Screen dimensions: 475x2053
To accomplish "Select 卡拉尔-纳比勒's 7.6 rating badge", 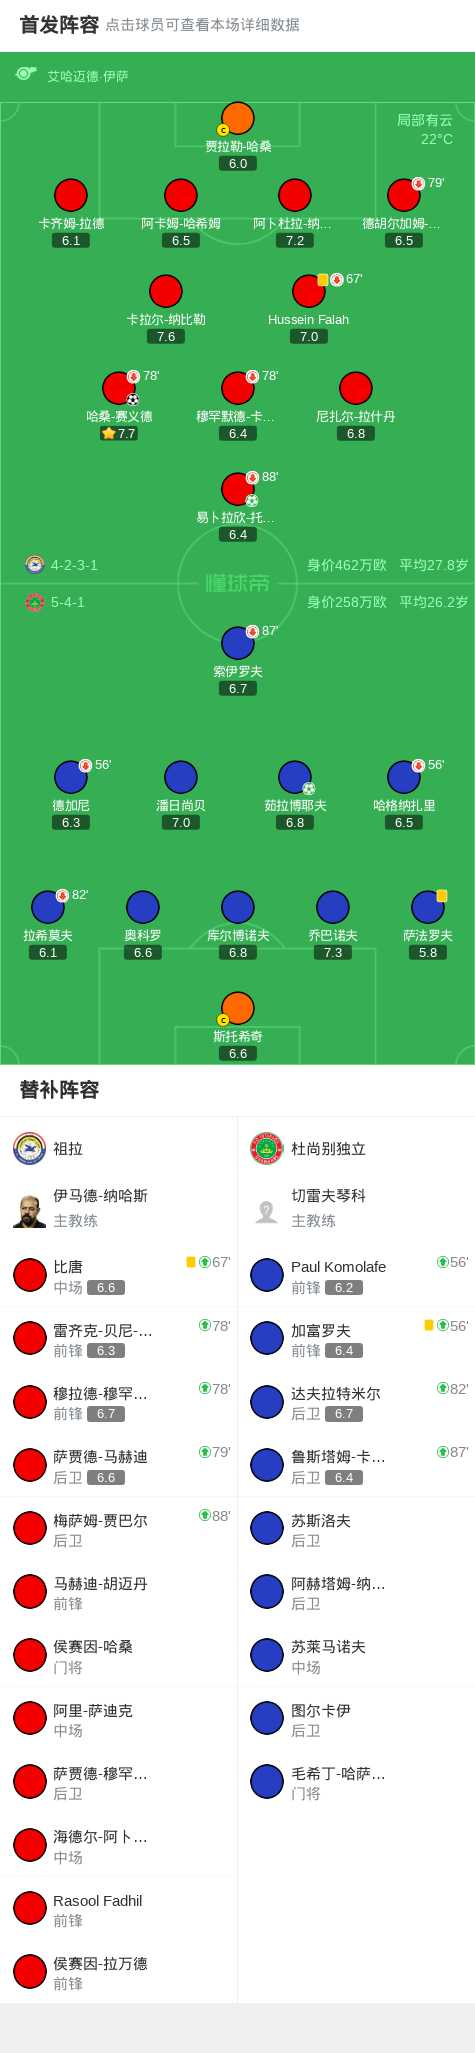I will pyautogui.click(x=166, y=337).
